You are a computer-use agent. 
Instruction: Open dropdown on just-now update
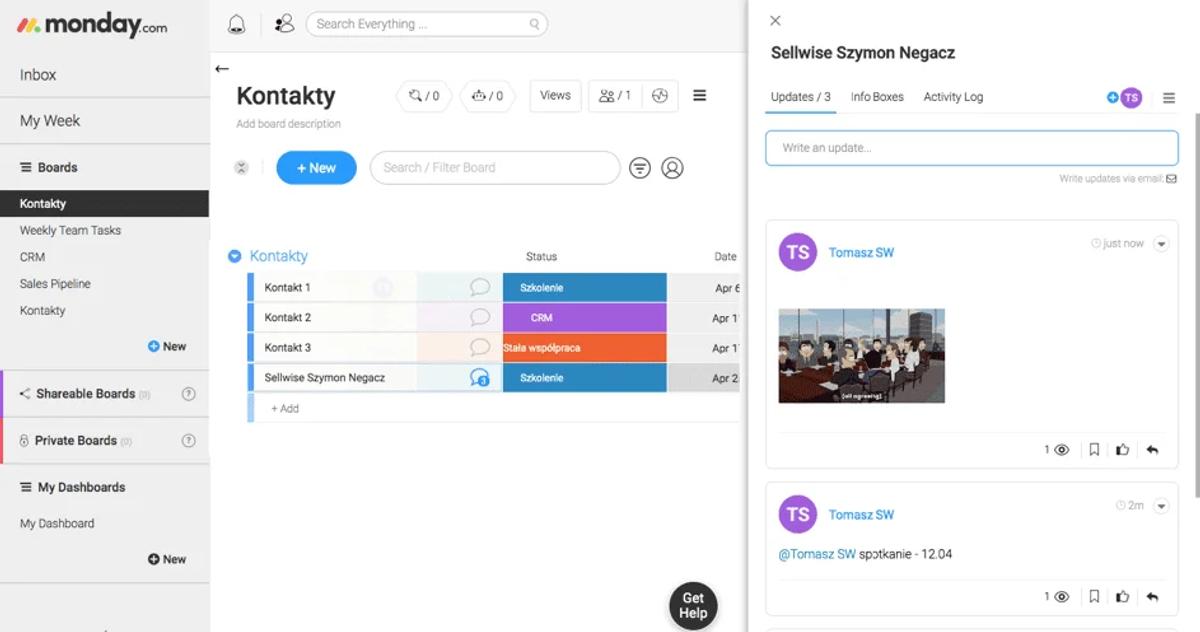point(1161,244)
